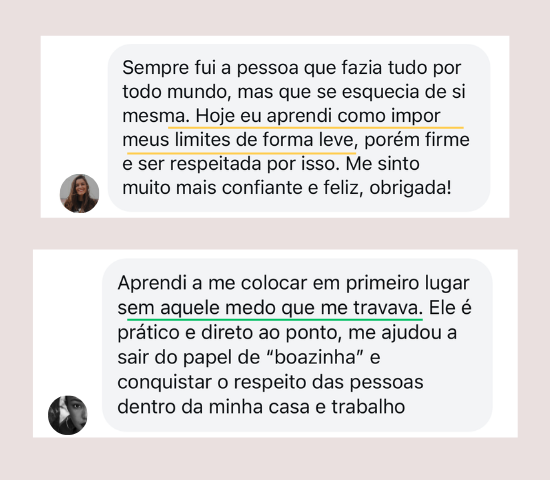
Task: Click 'Aprendi a me colocar em primeiro lugar'
Action: tap(293, 283)
